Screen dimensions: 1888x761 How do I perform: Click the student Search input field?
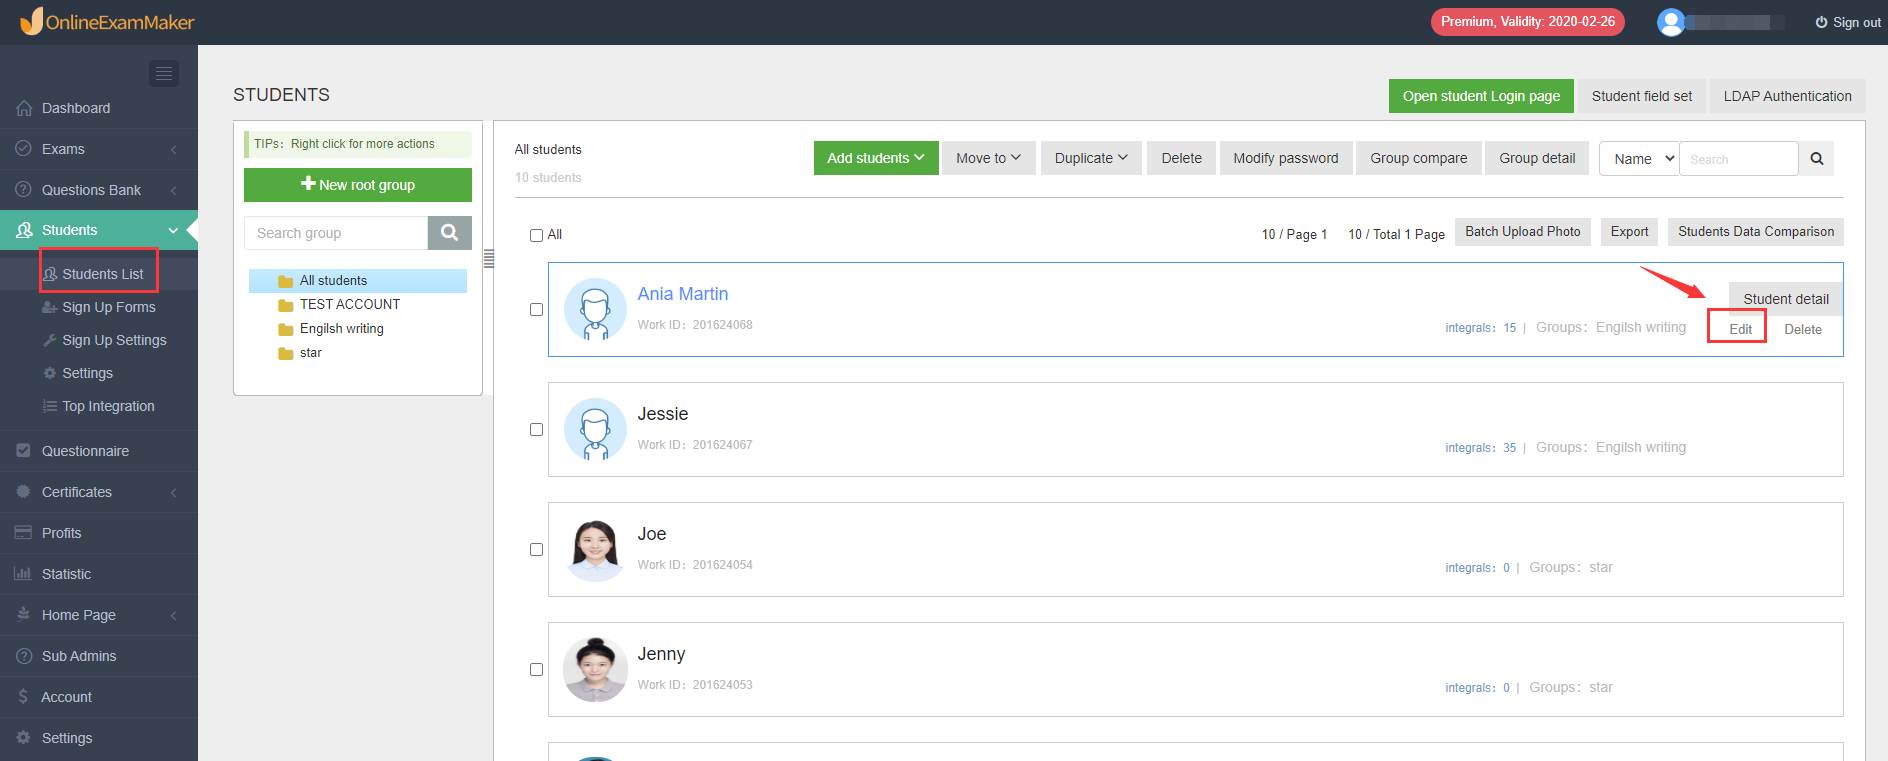[x=1739, y=159]
